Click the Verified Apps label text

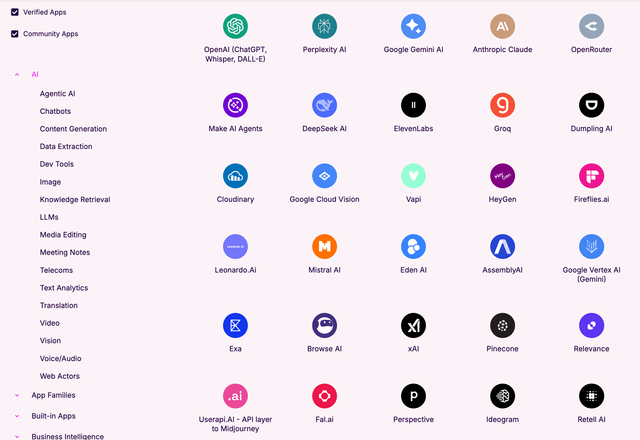(x=44, y=12)
